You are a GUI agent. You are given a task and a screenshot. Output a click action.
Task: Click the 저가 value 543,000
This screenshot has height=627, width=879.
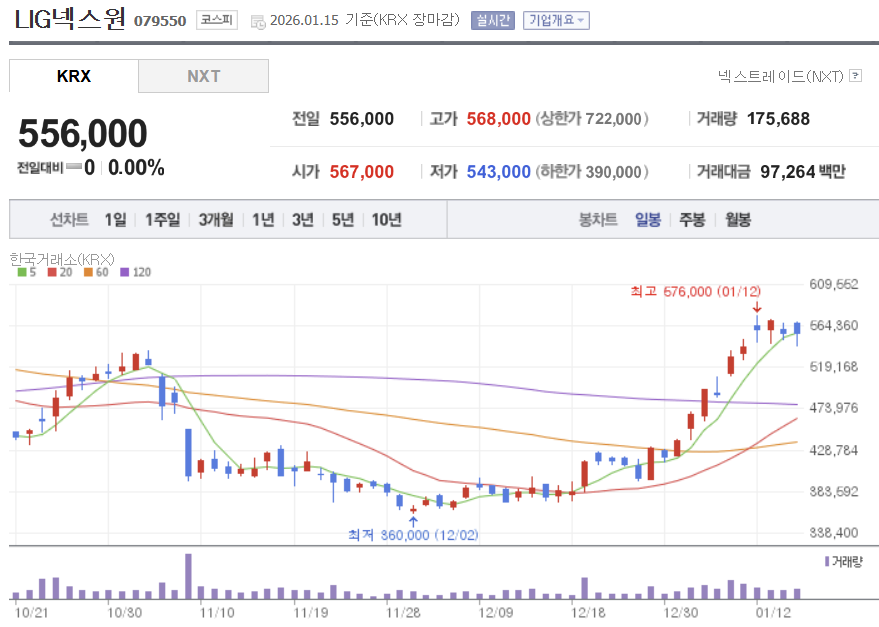click(498, 171)
